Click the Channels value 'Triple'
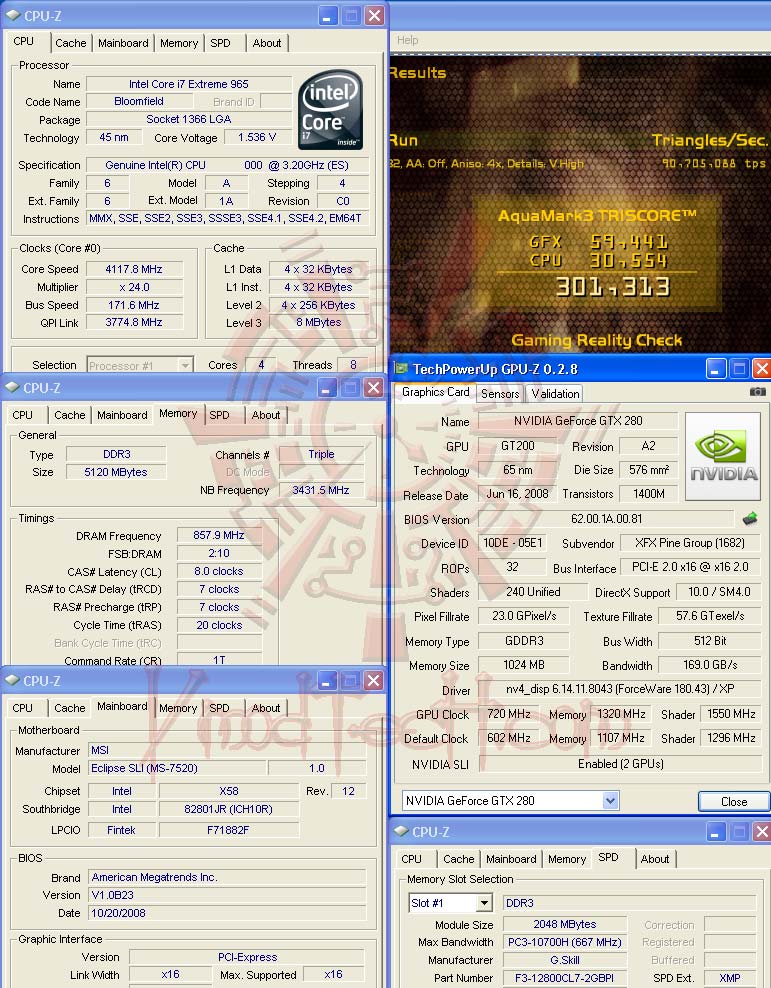The width and height of the screenshot is (771, 988). tap(321, 454)
